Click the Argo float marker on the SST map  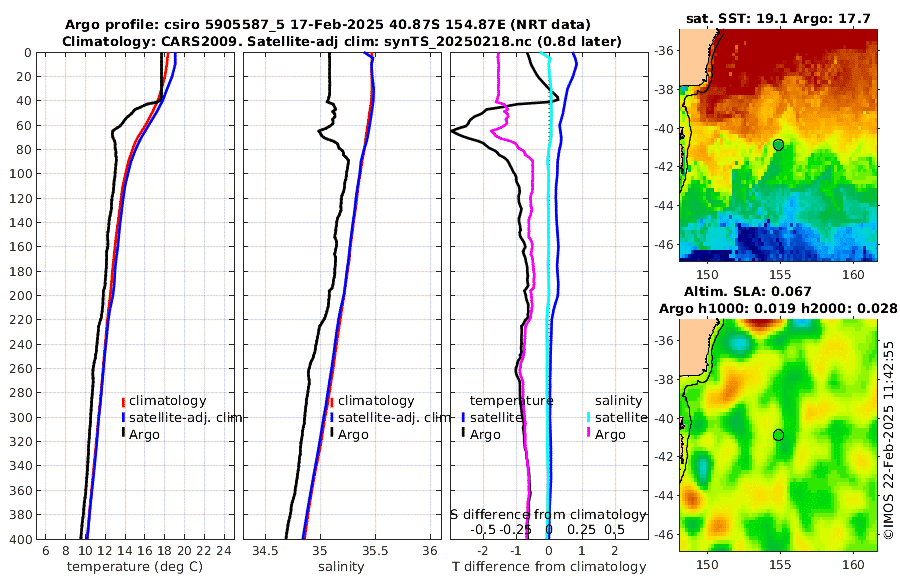tap(778, 145)
